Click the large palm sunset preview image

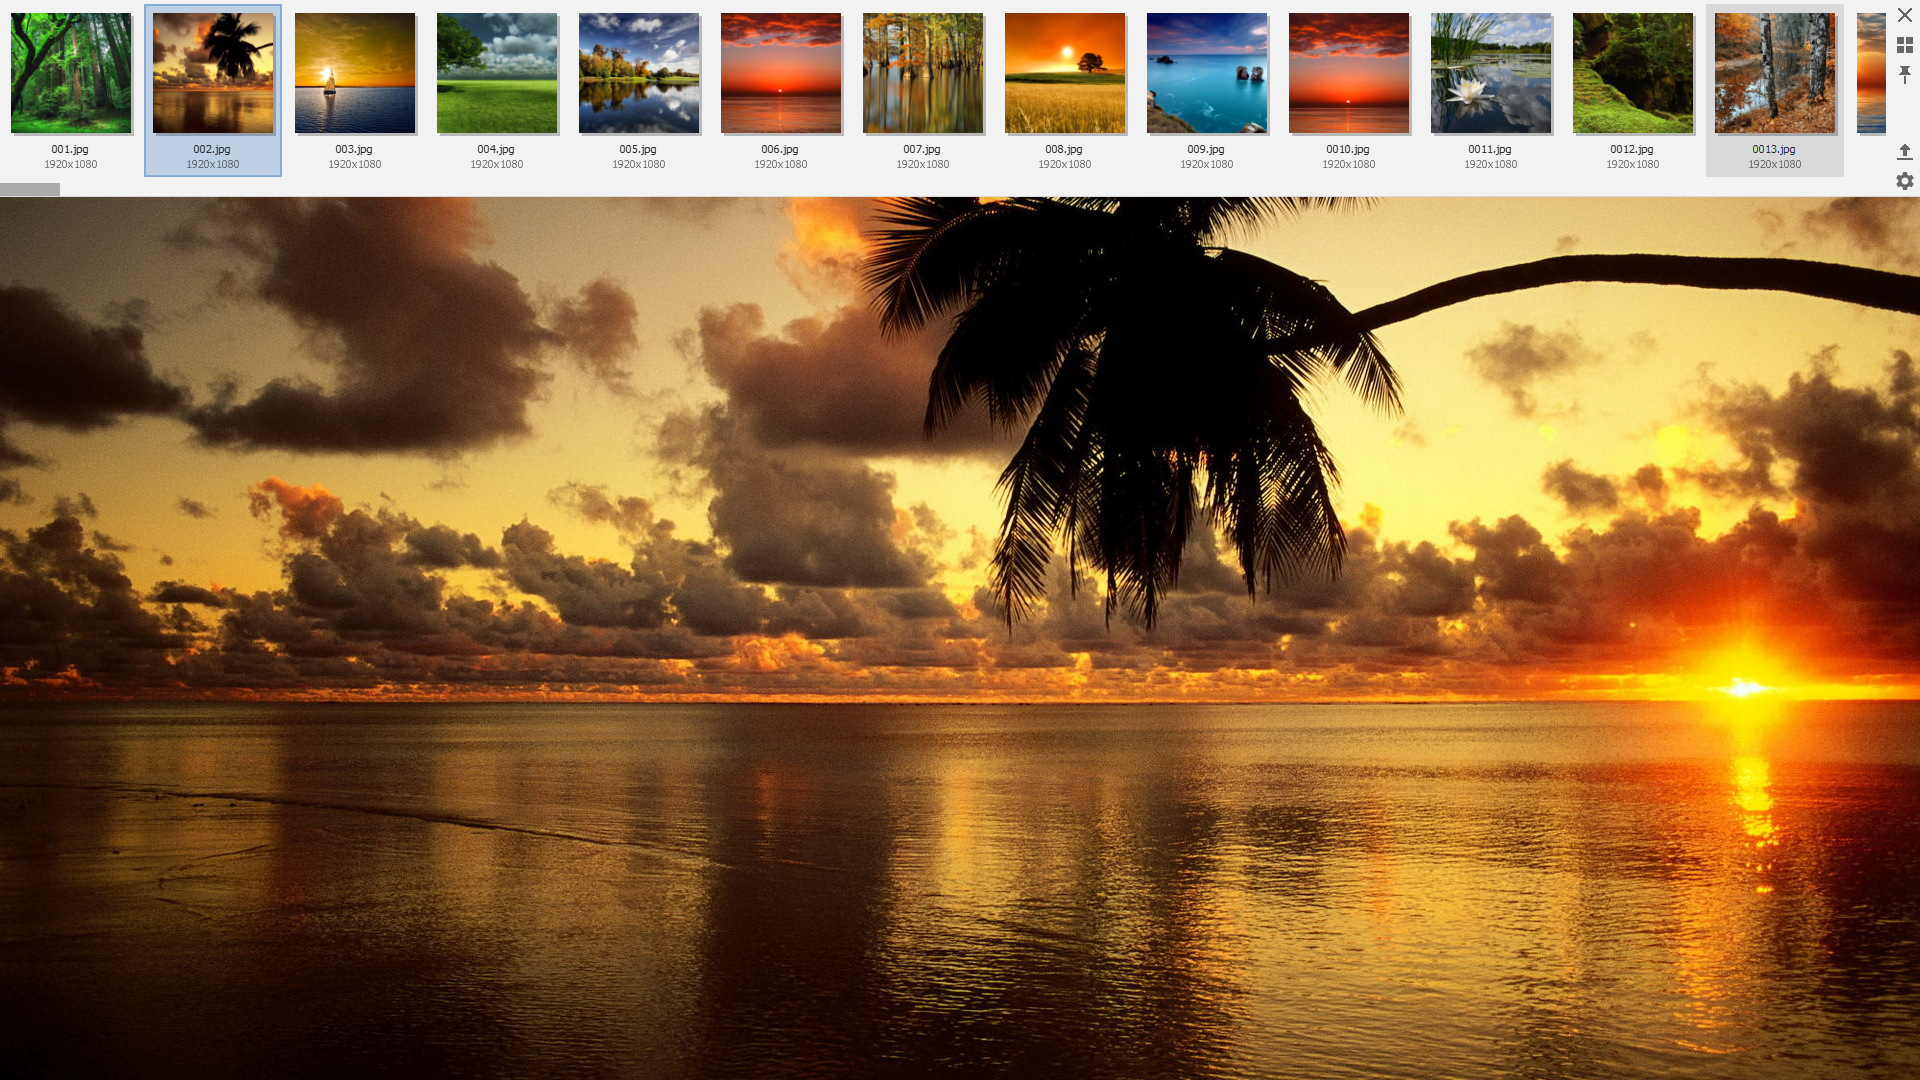[960, 638]
